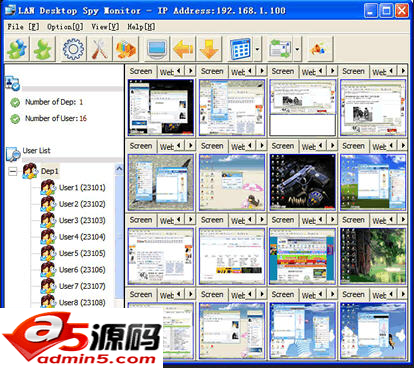
Task: Click the 'Number of User: 16' text
Action: (x=56, y=118)
